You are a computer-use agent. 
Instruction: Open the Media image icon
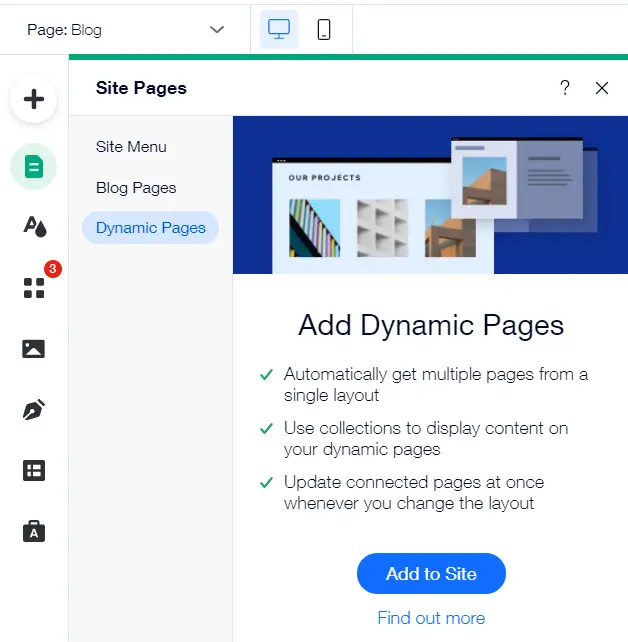click(34, 349)
